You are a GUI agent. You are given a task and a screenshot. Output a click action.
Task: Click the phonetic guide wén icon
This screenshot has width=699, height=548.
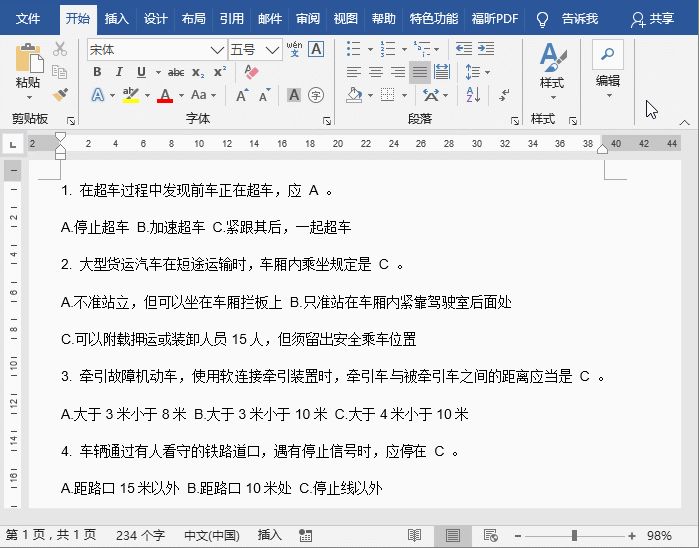pyautogui.click(x=294, y=49)
